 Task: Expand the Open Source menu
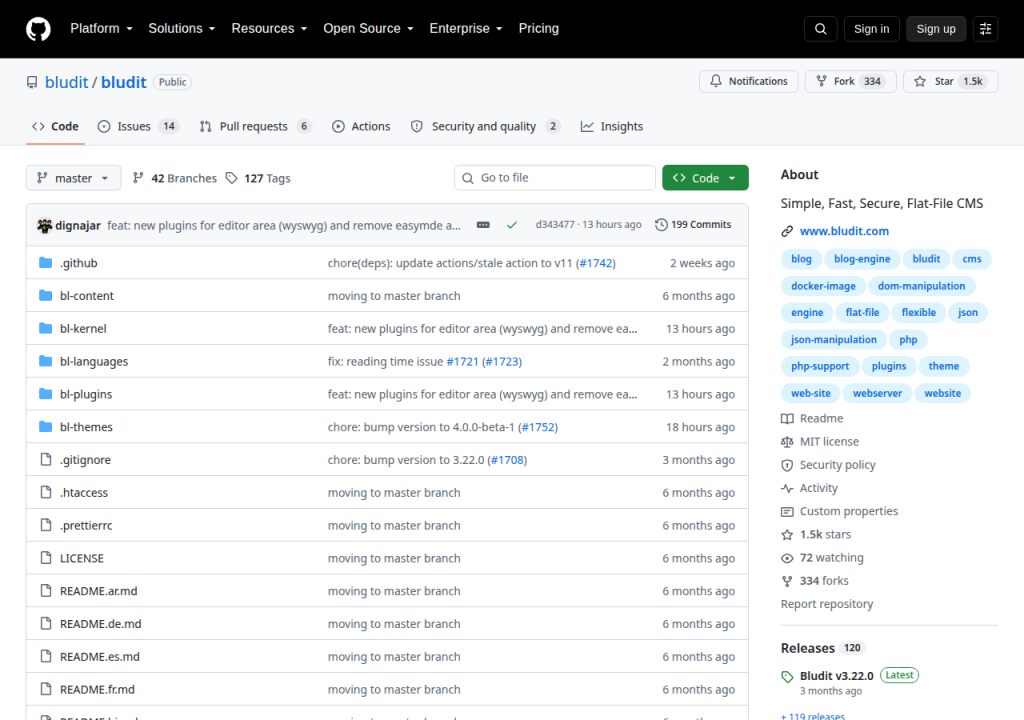368,29
